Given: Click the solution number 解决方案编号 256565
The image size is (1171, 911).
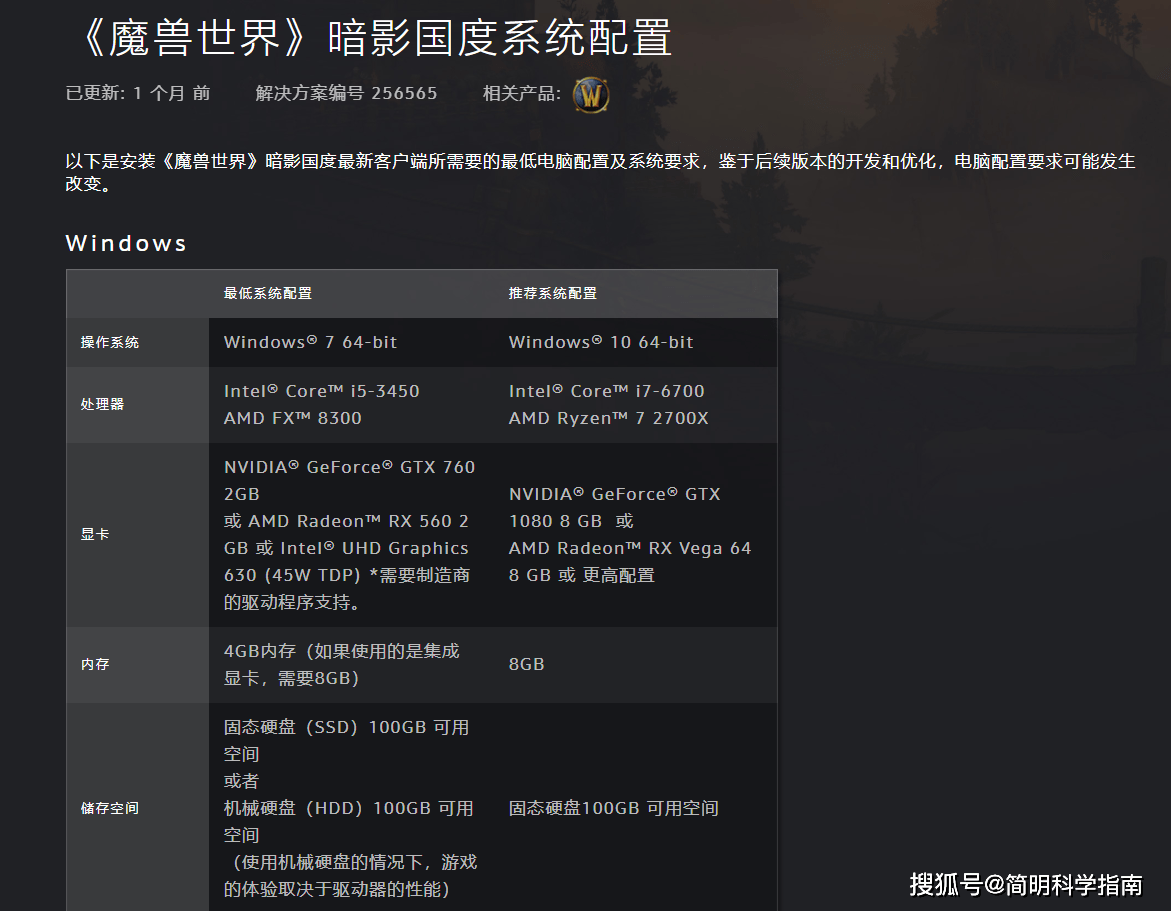Looking at the screenshot, I should click(x=347, y=93).
